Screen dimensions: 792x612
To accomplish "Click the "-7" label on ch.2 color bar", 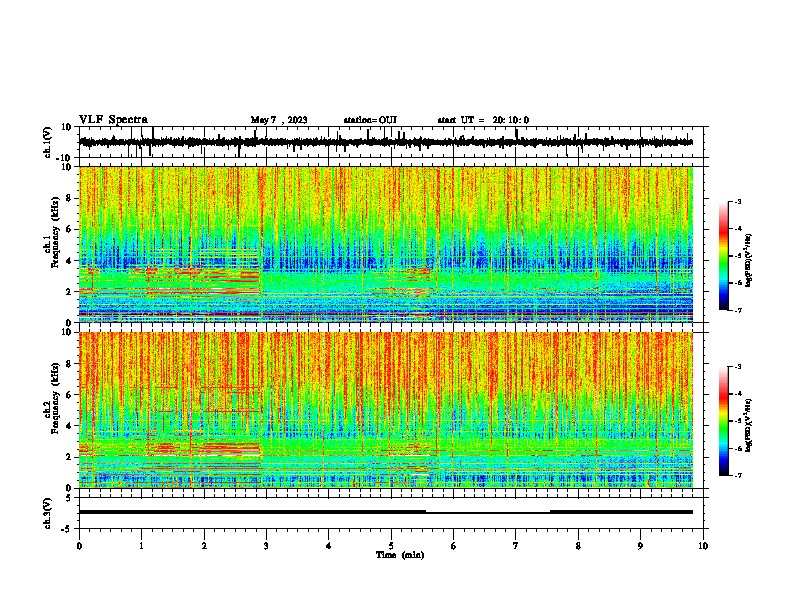I will tap(737, 476).
